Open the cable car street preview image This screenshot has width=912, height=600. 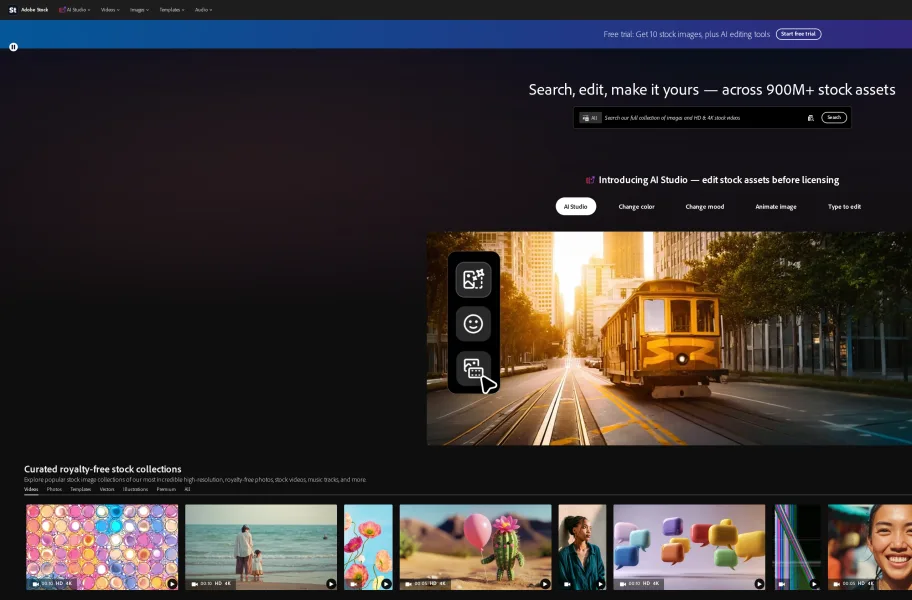pyautogui.click(x=669, y=338)
